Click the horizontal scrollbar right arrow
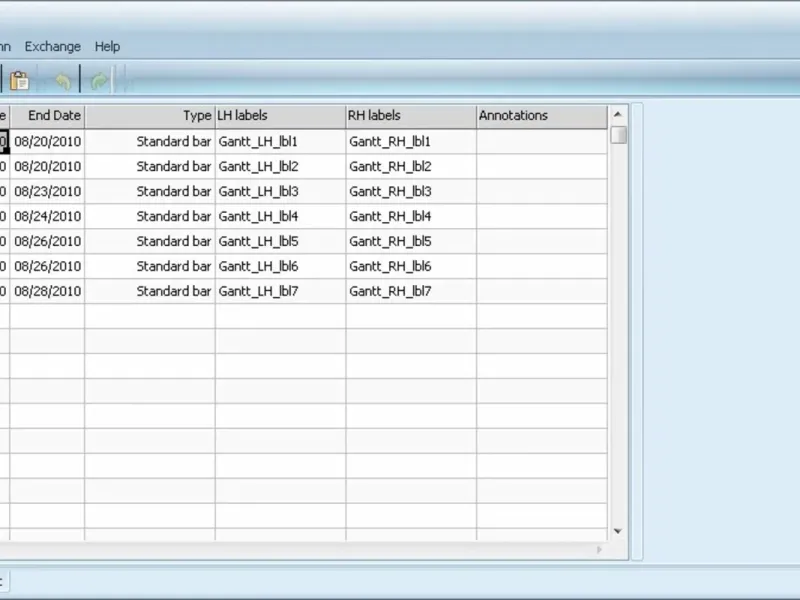Screen dimensions: 800x600 pos(599,549)
